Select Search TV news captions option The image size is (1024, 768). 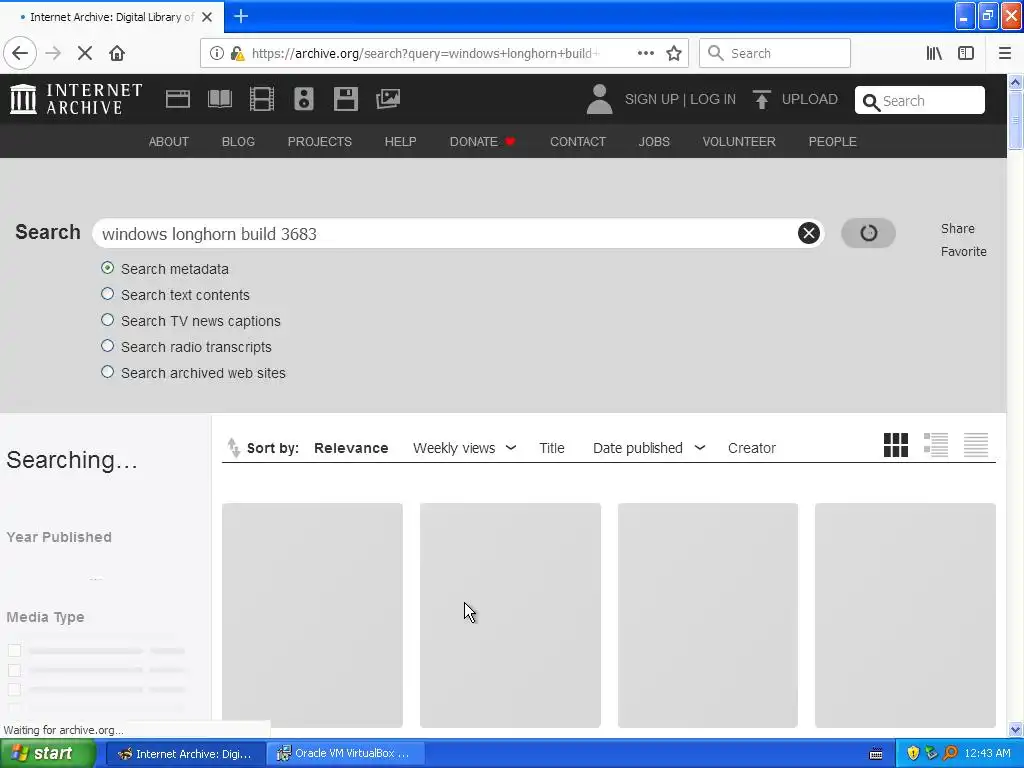(x=107, y=320)
